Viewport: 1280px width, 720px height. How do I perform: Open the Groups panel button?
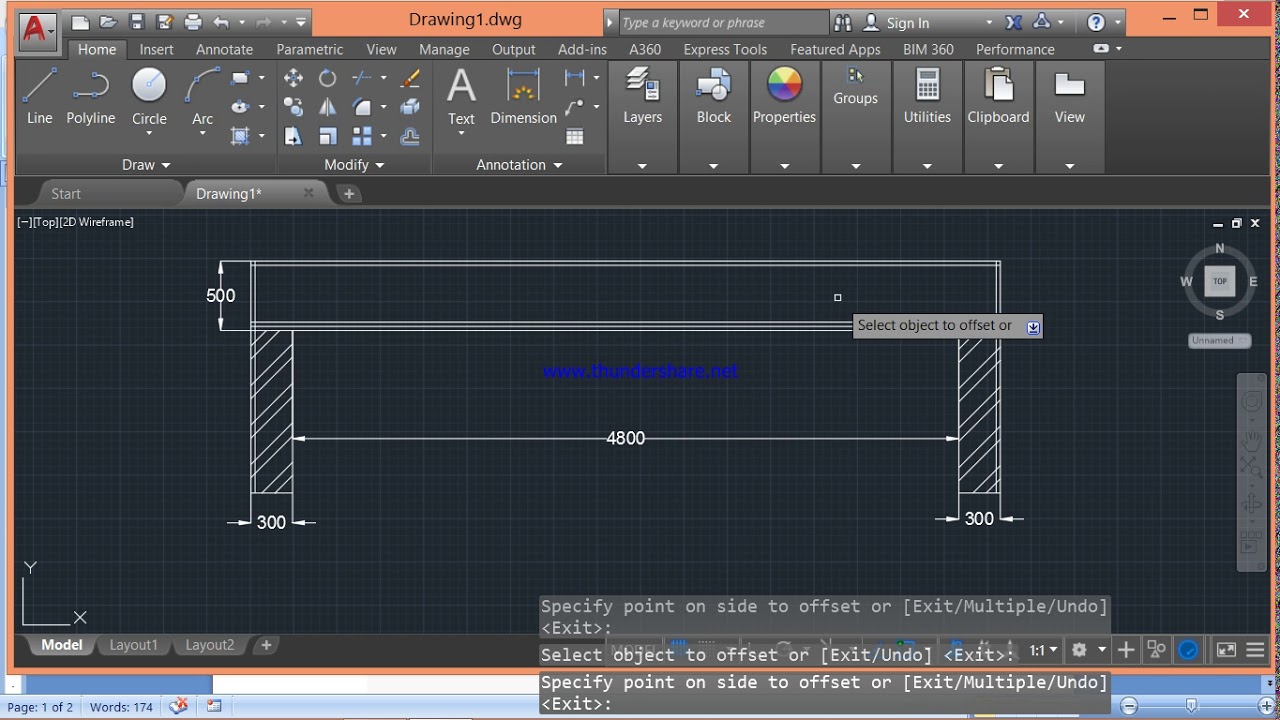click(x=855, y=88)
